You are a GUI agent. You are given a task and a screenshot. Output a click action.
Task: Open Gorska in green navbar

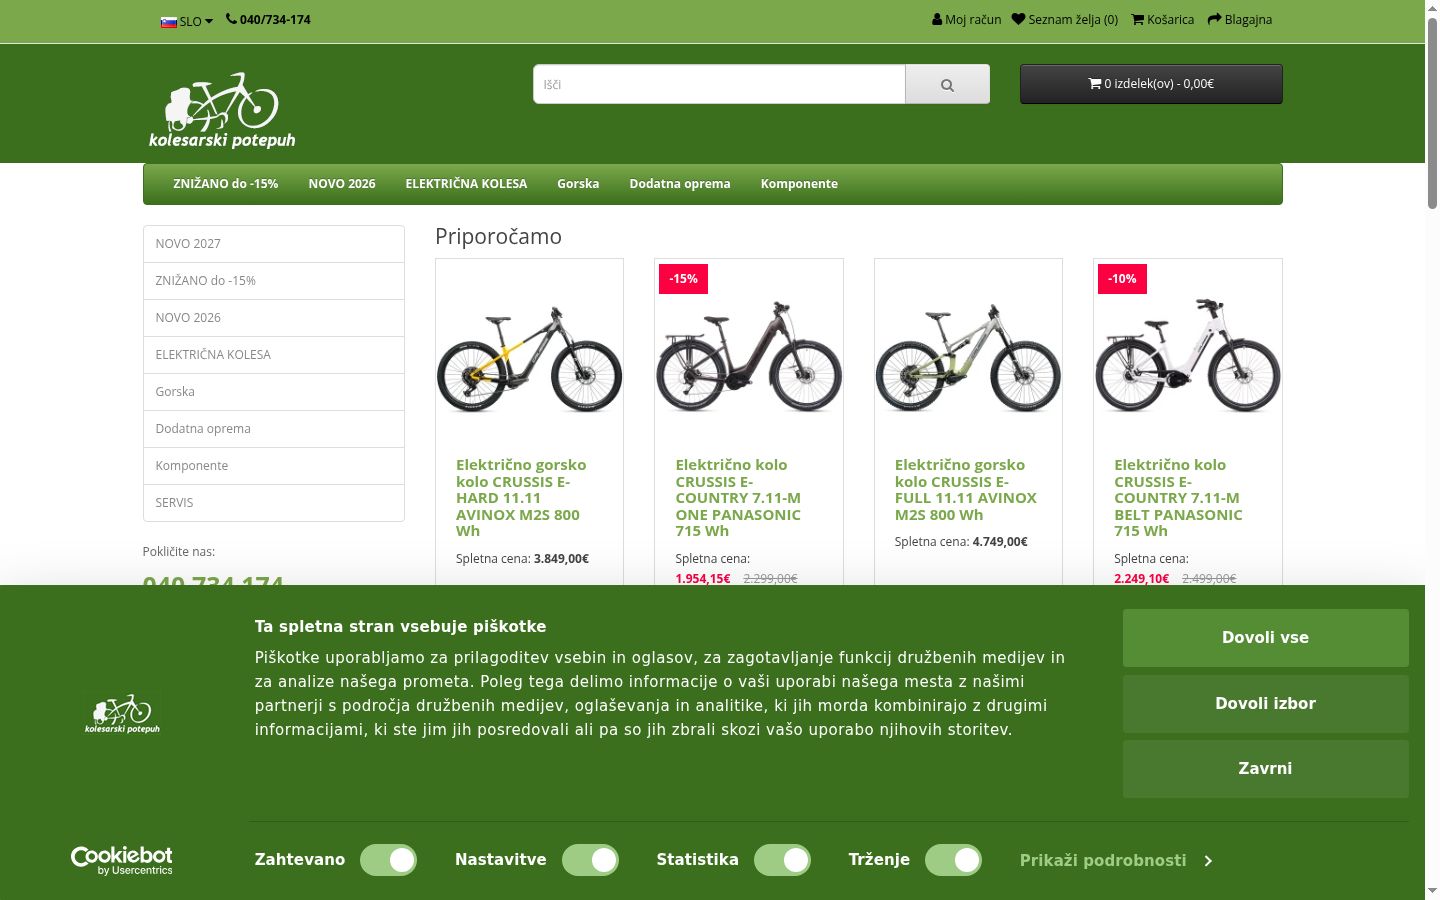[x=578, y=184]
